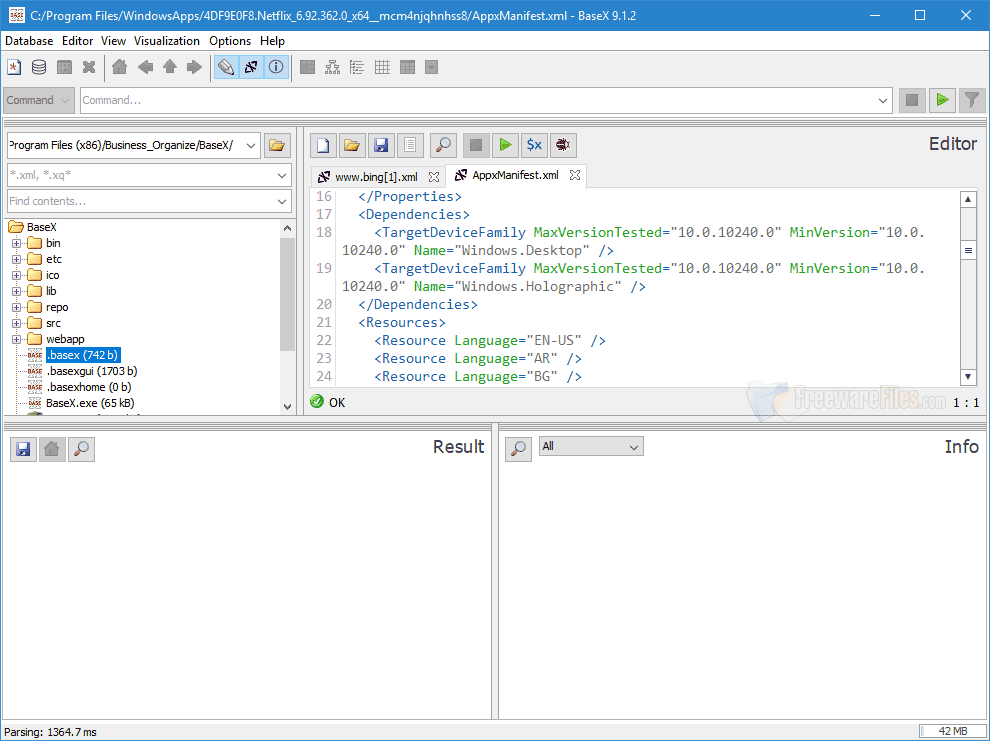
Task: Select the $x external variables icon
Action: pos(533,145)
